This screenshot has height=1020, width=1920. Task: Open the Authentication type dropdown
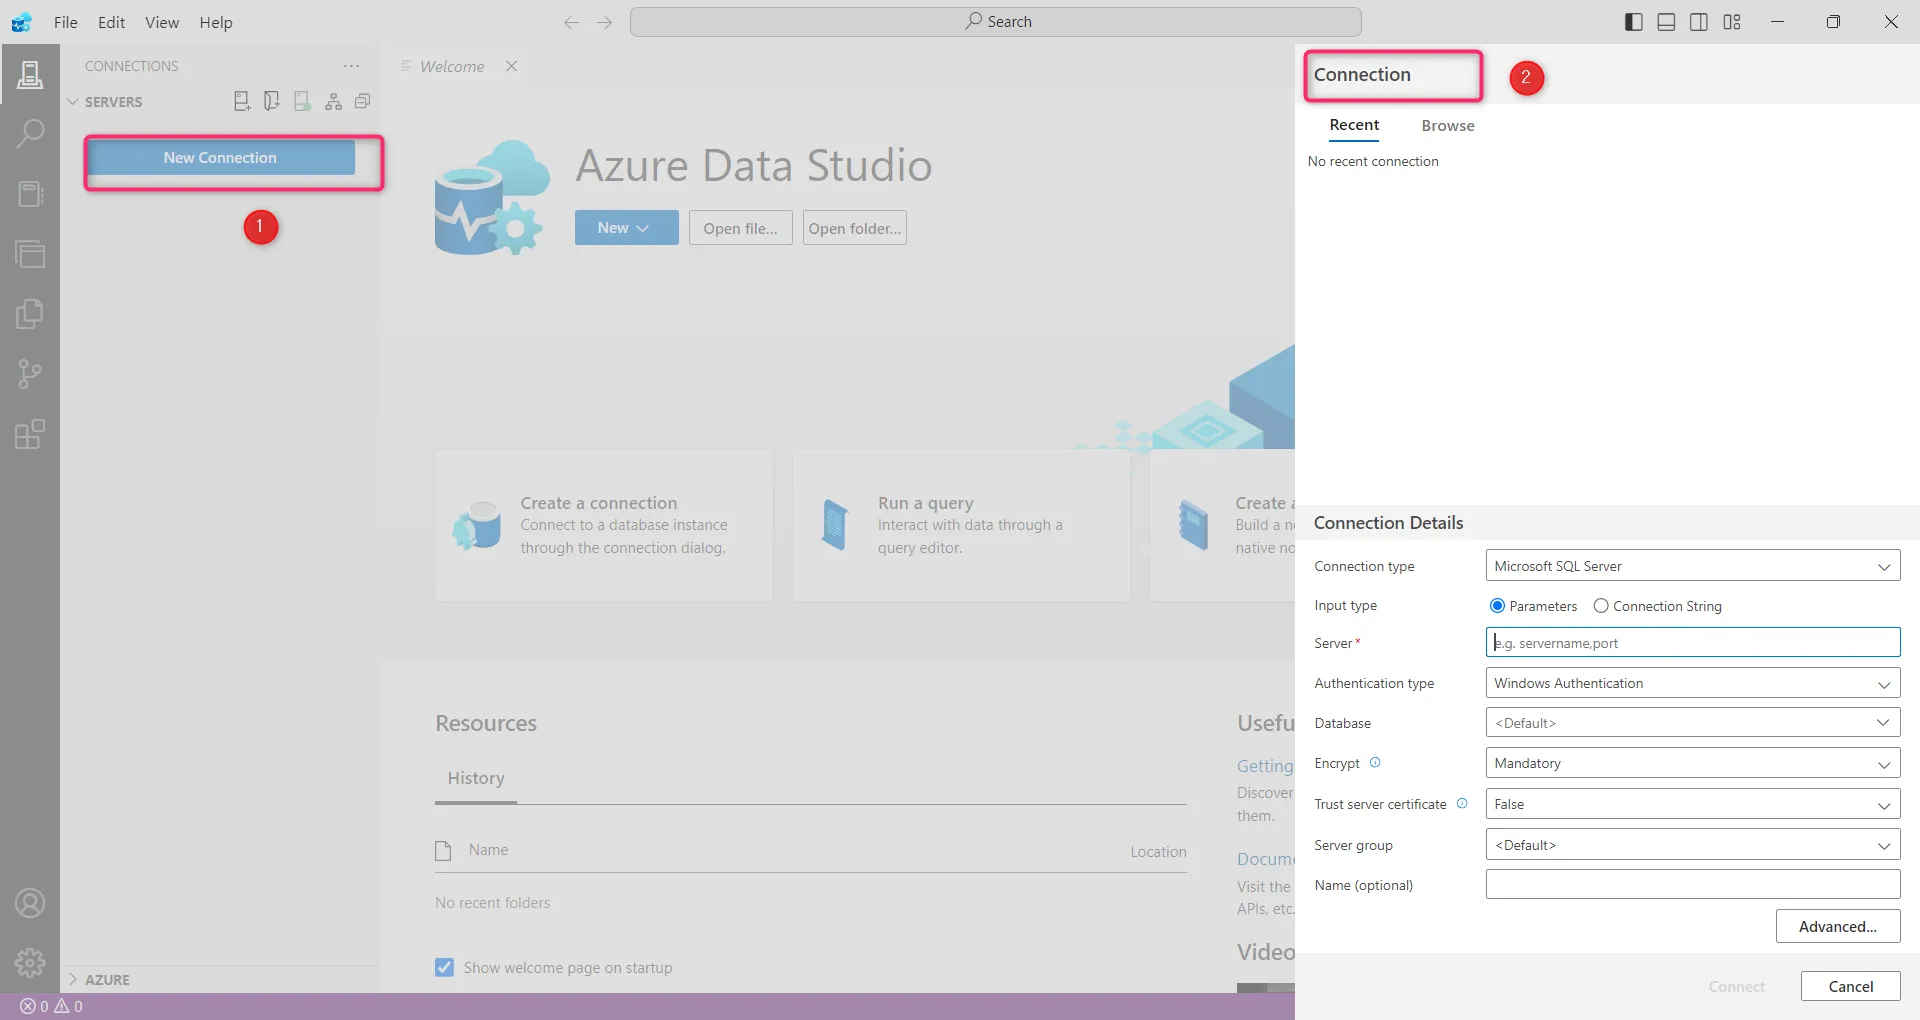(1692, 683)
